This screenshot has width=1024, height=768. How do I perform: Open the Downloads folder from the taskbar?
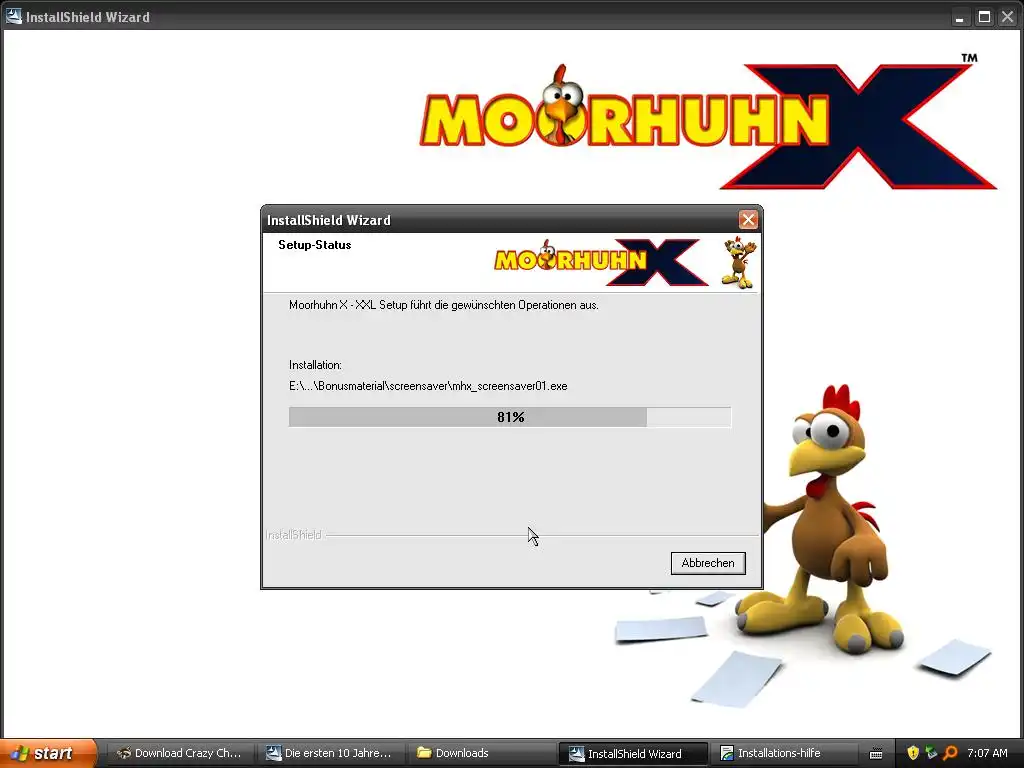point(479,753)
